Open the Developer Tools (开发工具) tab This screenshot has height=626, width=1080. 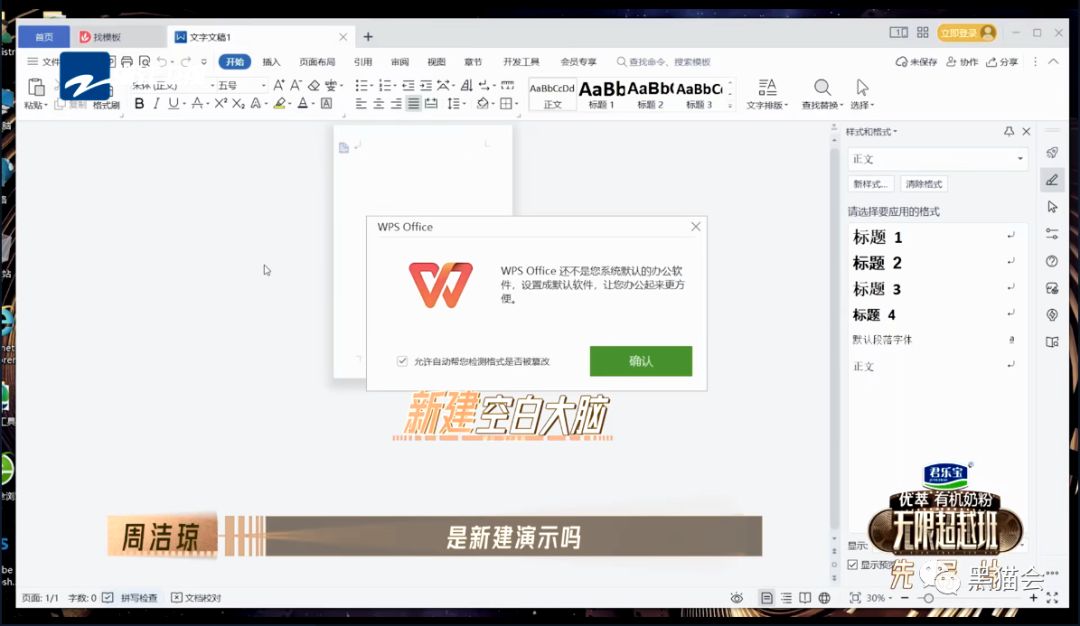[x=521, y=62]
